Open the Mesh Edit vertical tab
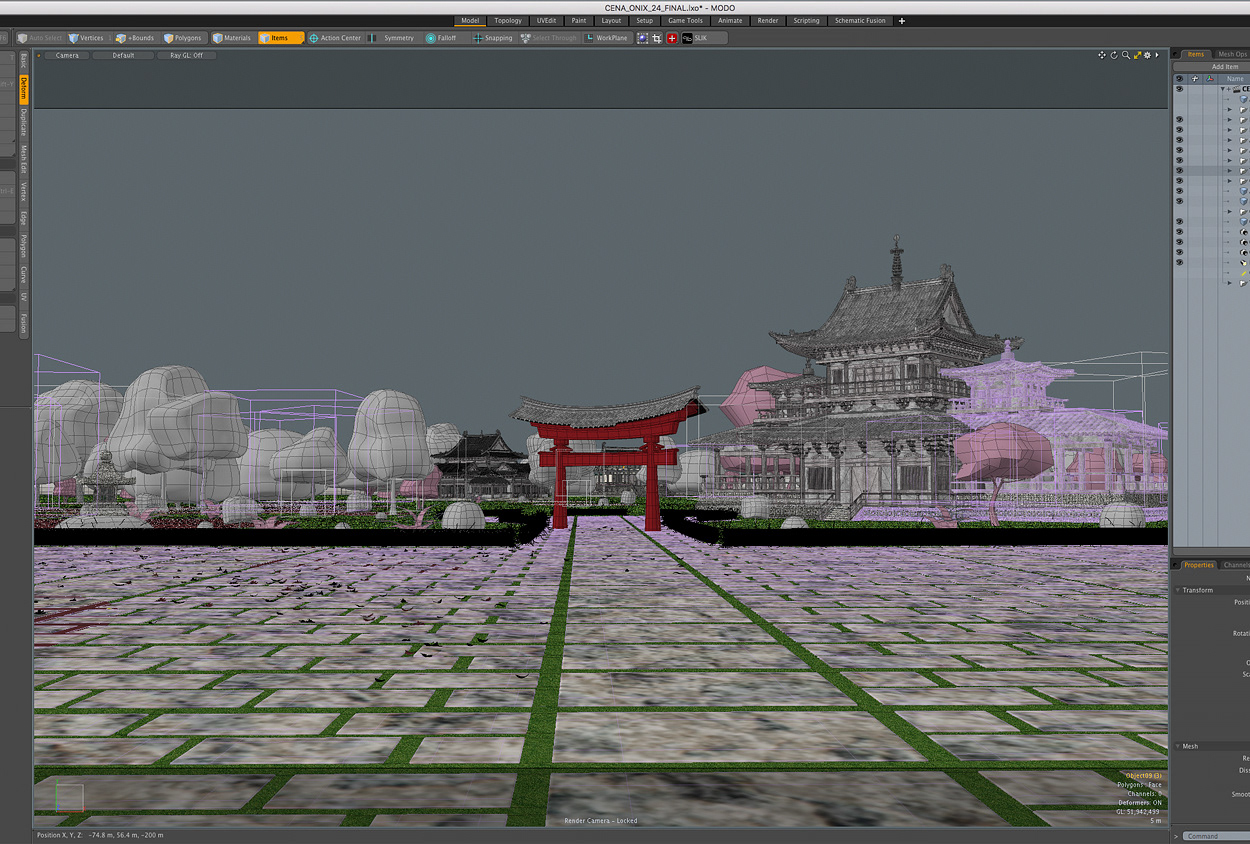This screenshot has height=844, width=1250. (x=24, y=160)
